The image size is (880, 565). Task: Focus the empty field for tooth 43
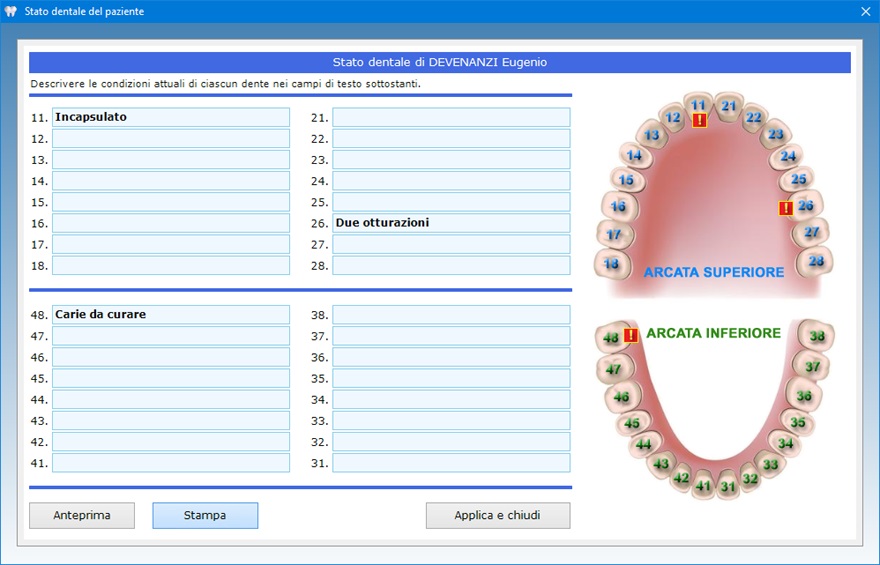click(171, 420)
